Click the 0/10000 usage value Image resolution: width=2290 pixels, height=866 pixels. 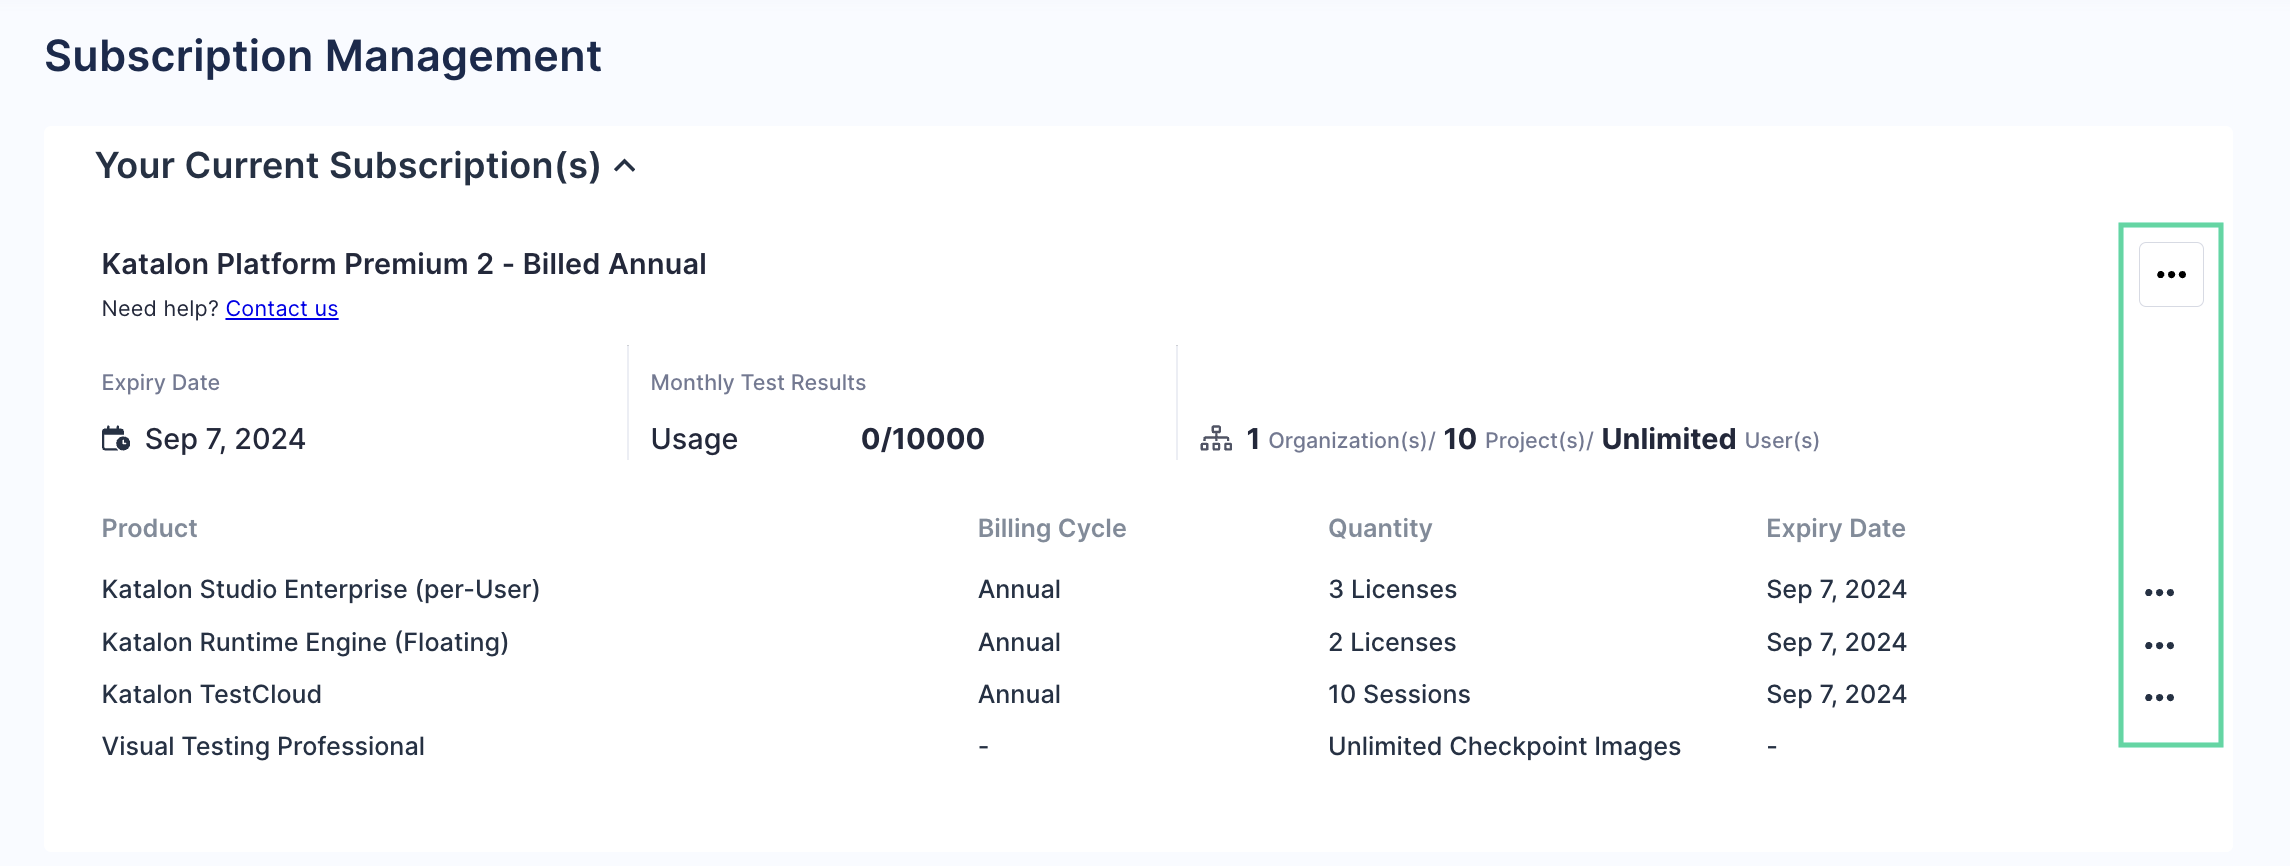tap(922, 439)
